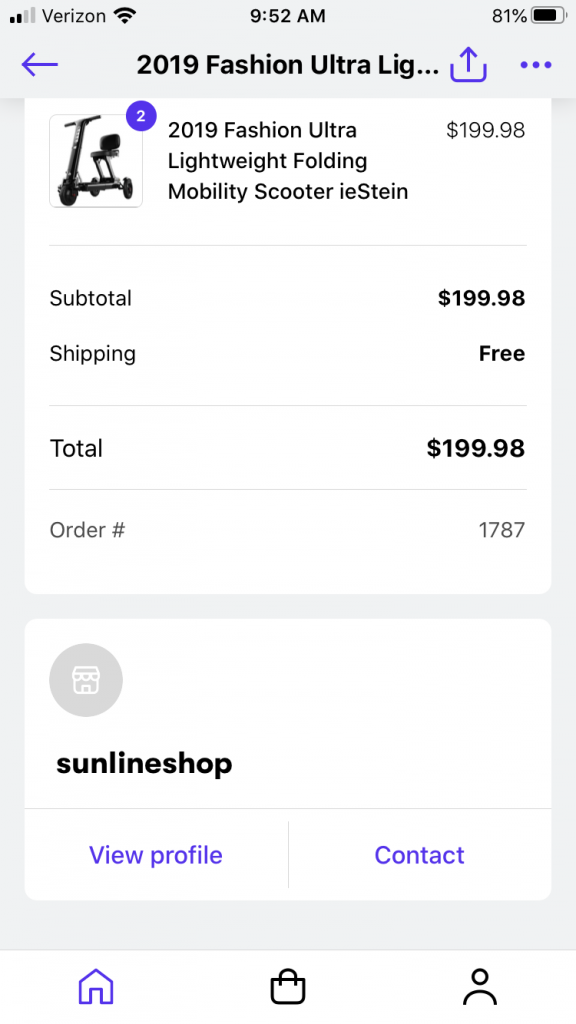Go to the Home tab icon
Image resolution: width=576 pixels, height=1024 pixels.
click(x=96, y=986)
